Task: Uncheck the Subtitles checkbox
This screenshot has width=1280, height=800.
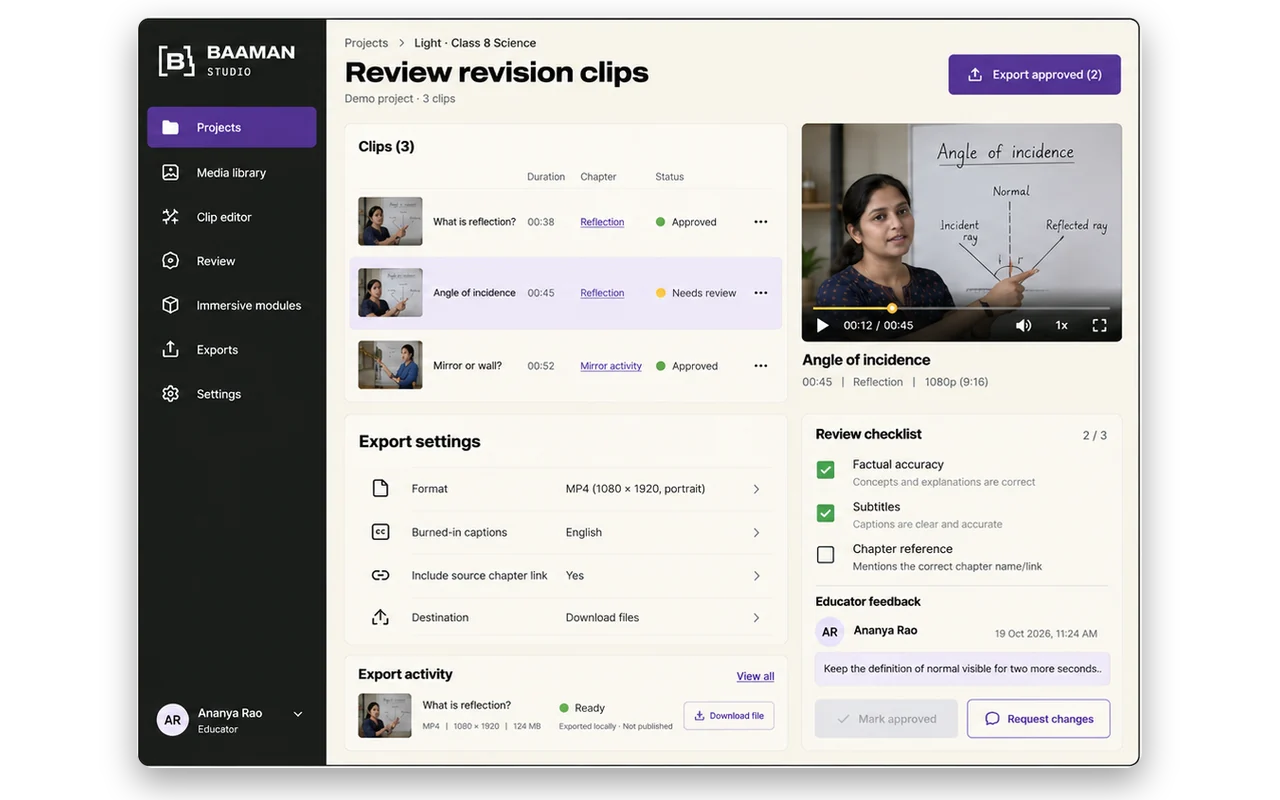Action: (x=825, y=513)
